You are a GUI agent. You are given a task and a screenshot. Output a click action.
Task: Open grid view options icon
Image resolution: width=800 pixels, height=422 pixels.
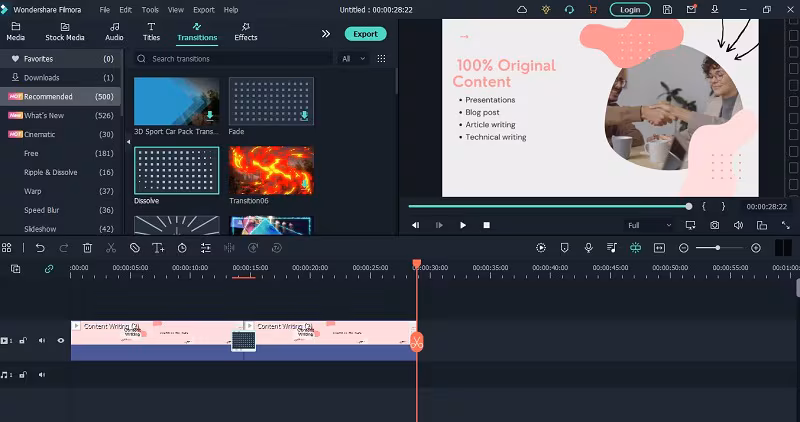pyautogui.click(x=381, y=59)
